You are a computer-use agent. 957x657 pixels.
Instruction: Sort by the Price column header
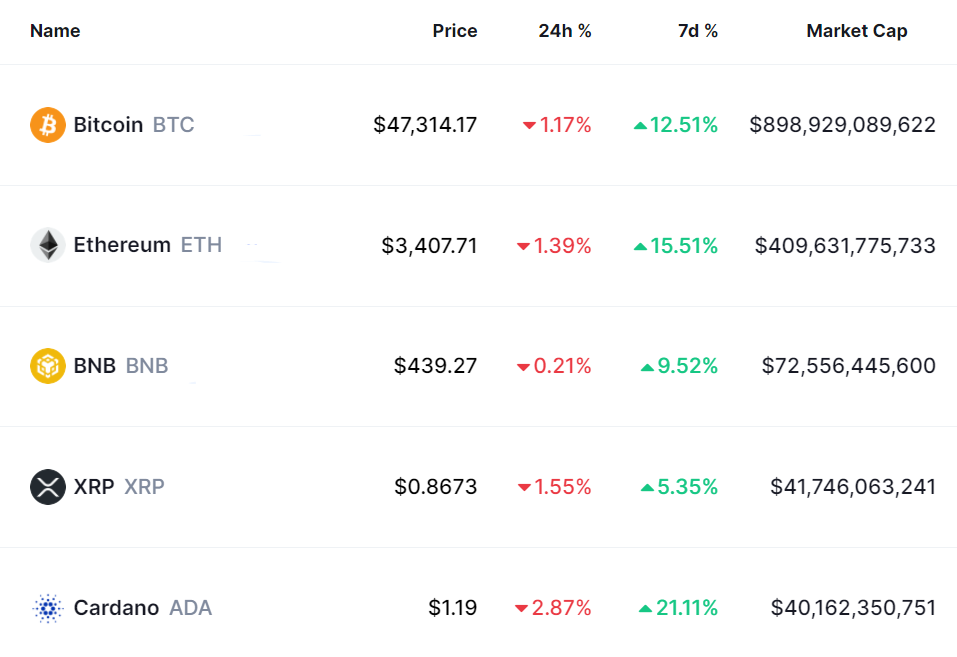454,31
